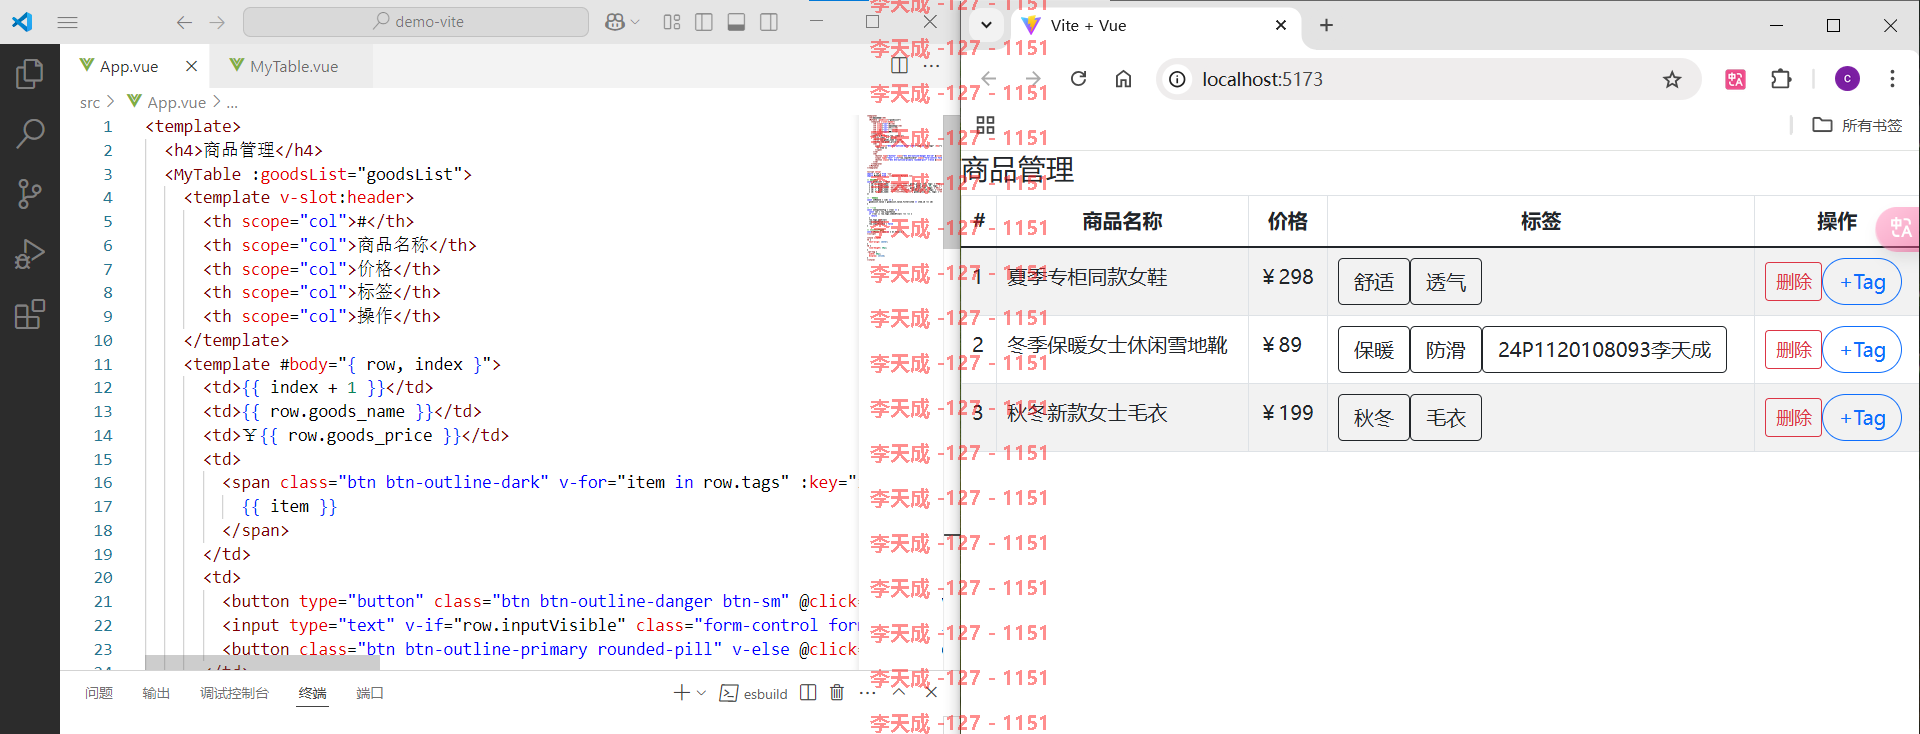Open the 输出 panel tab

coord(156,693)
